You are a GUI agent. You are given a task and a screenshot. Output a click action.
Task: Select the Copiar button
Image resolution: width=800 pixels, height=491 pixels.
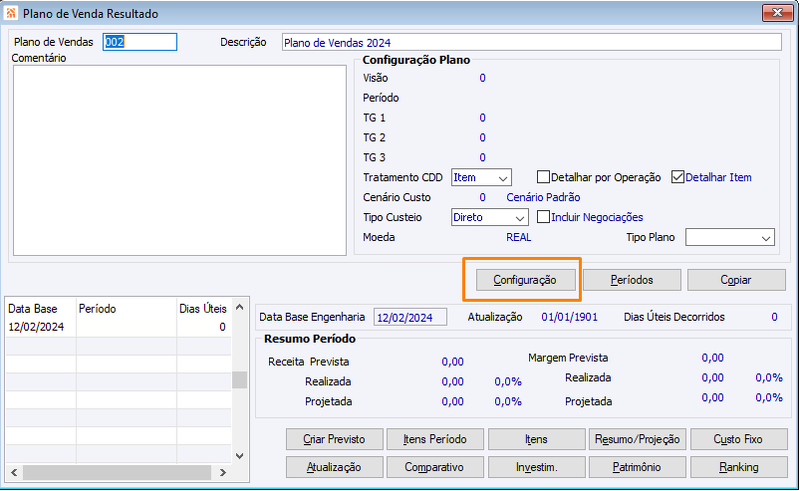pos(736,280)
